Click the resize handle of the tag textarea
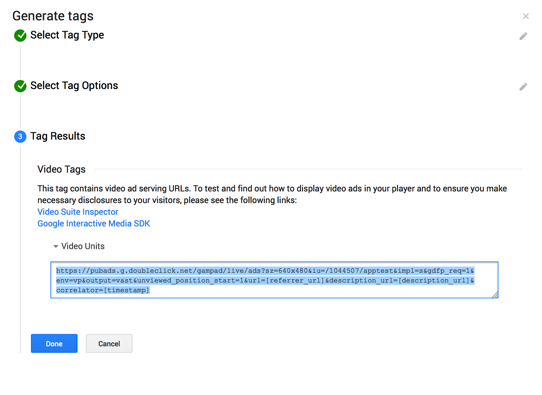Viewport: 542px width, 395px height. (495, 294)
